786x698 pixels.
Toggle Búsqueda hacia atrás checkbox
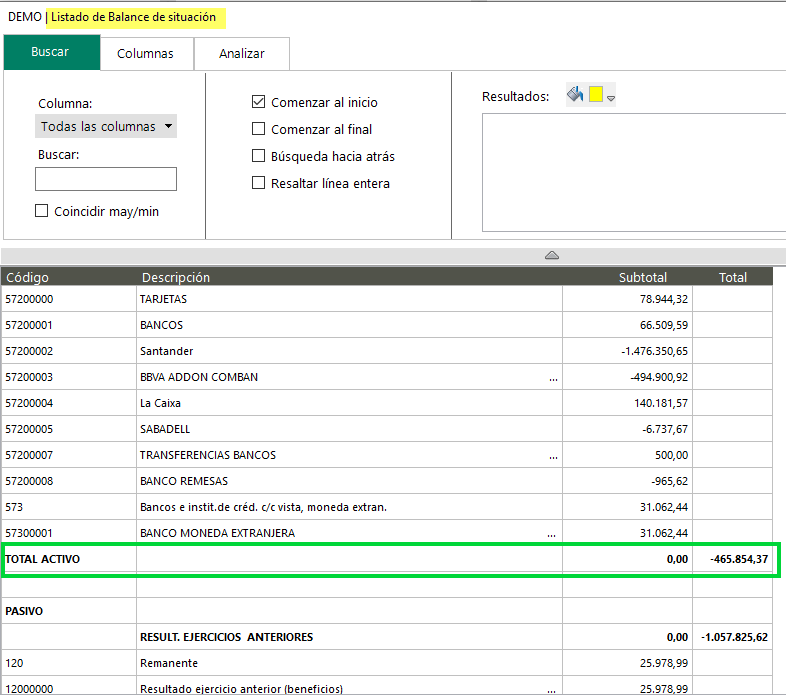[259, 156]
